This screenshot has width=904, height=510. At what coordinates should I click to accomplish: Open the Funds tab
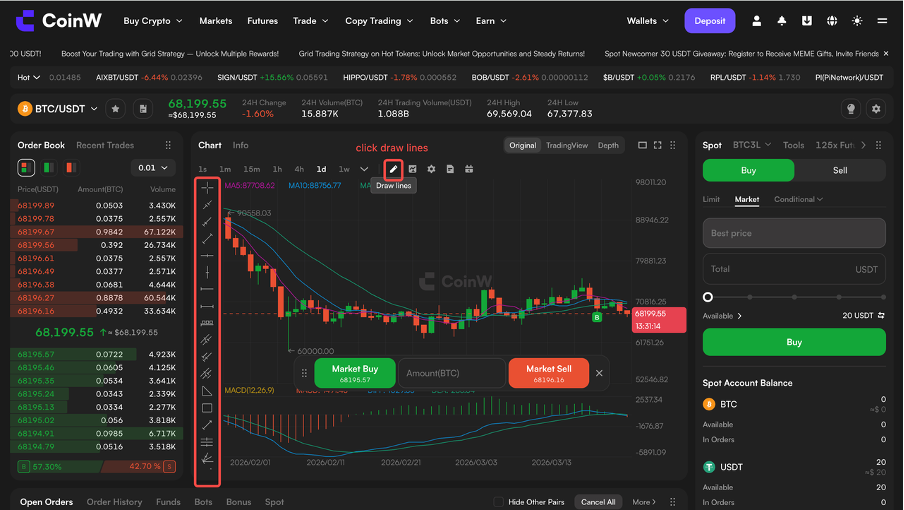coord(168,502)
